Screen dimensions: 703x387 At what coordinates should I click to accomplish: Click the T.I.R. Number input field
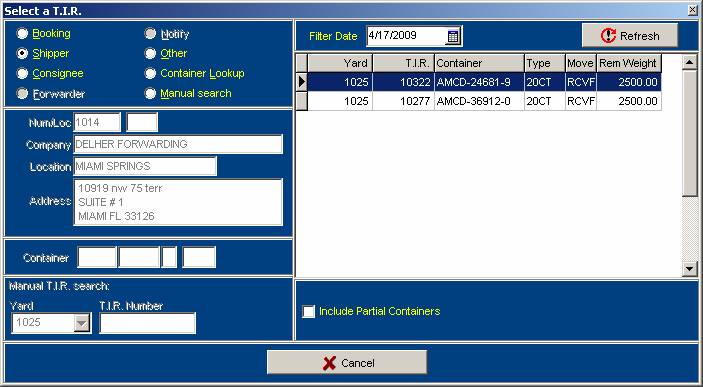click(148, 323)
